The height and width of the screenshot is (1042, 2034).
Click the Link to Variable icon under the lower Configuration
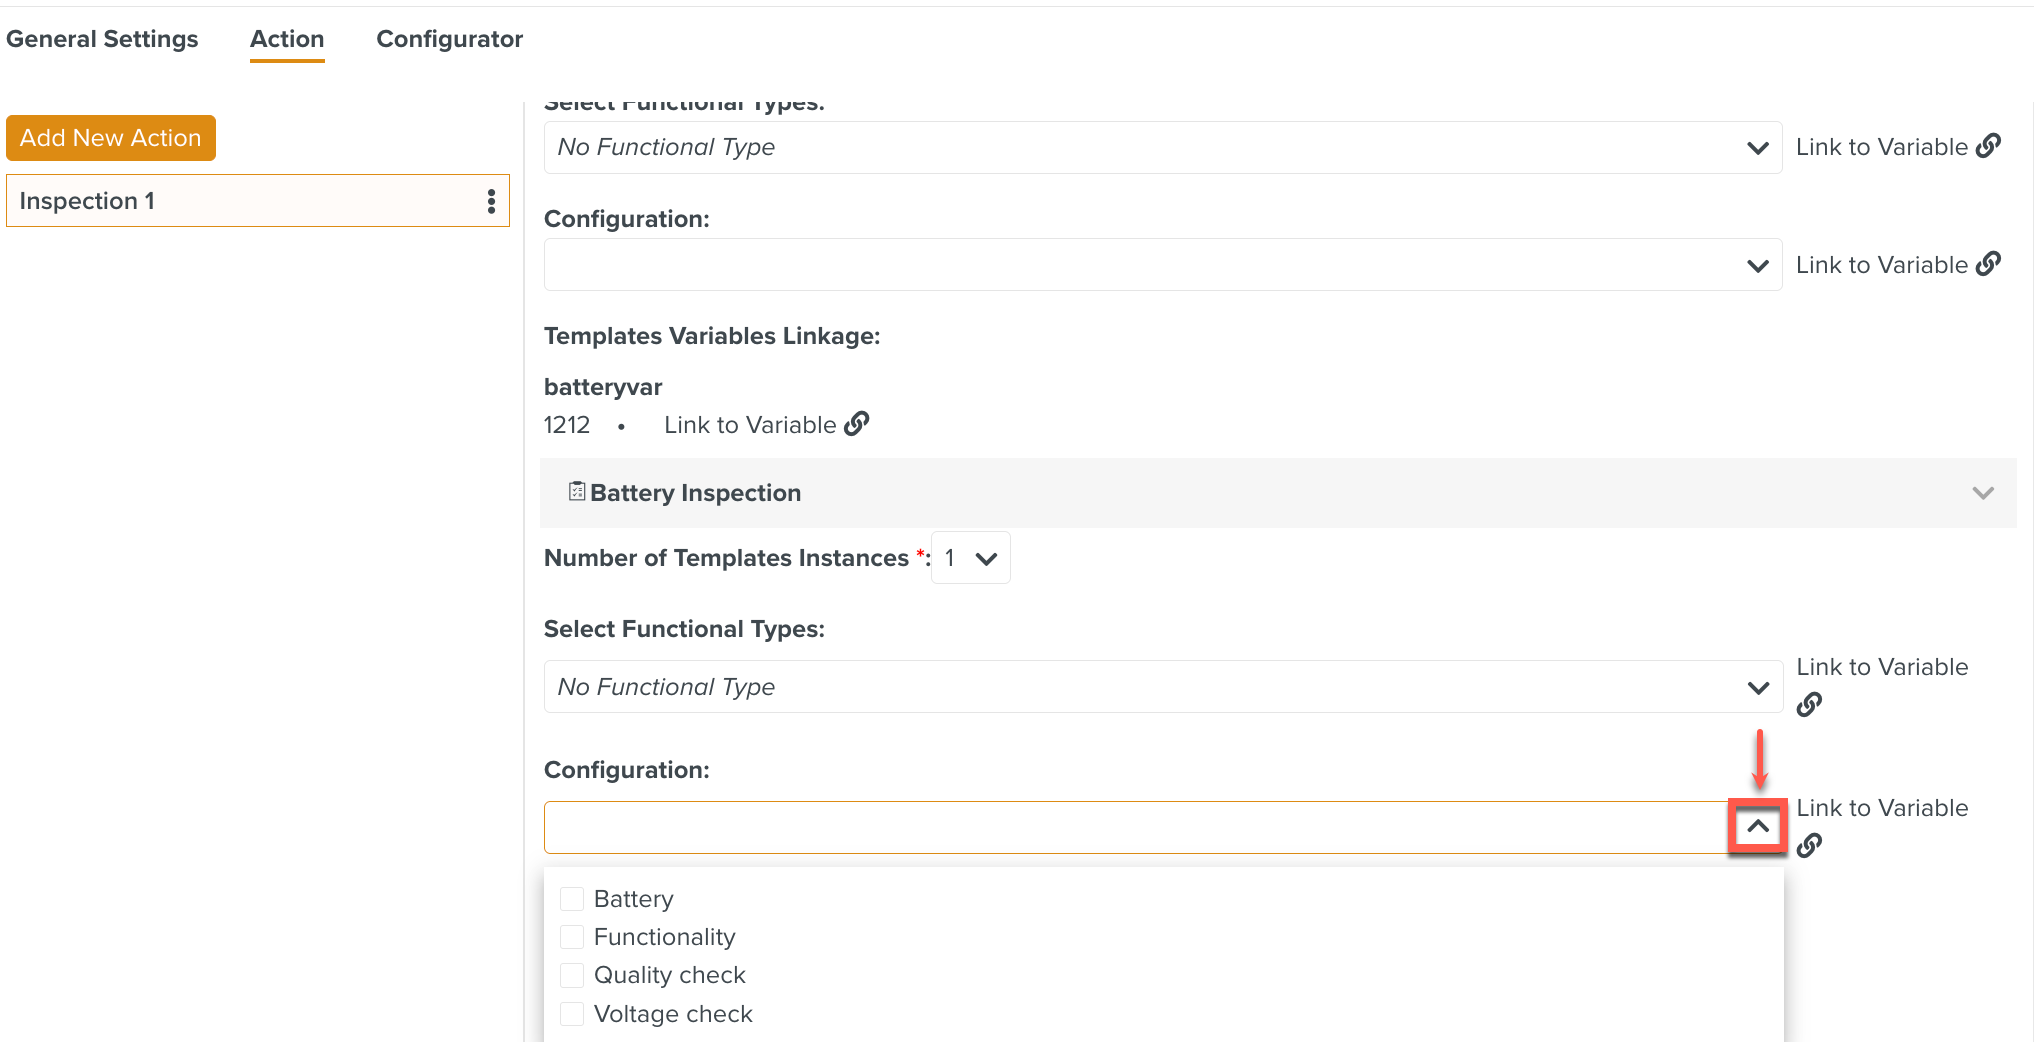coord(1810,845)
